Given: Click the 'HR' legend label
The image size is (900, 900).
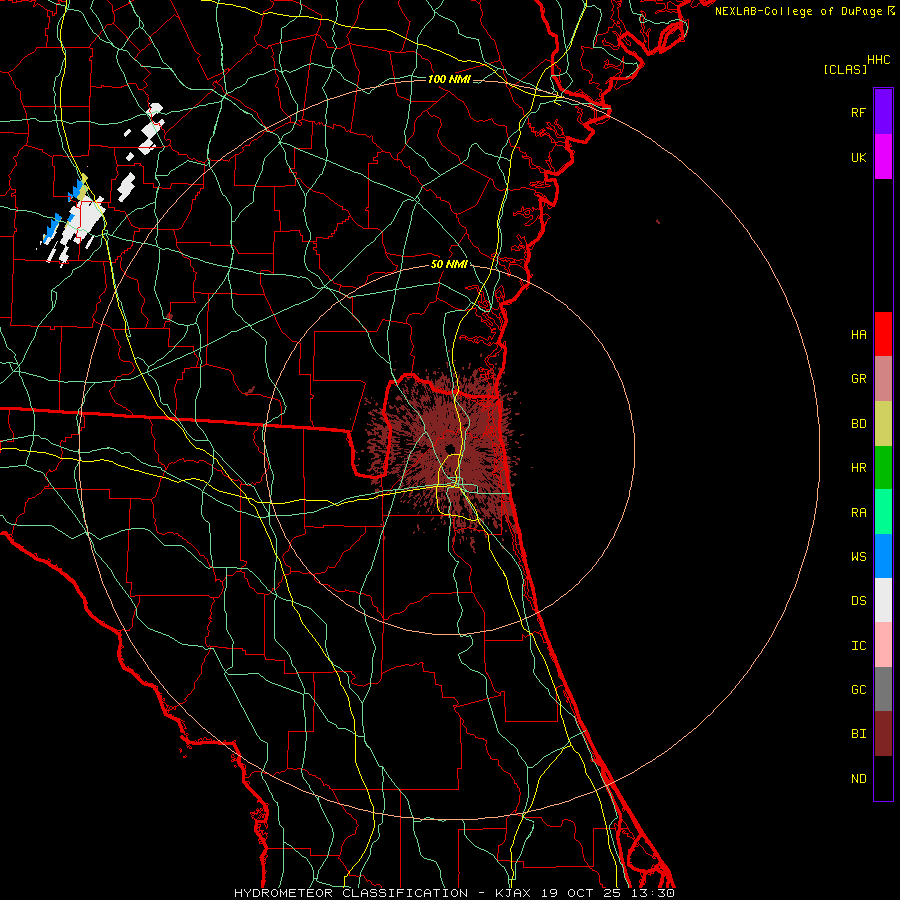Looking at the screenshot, I should [x=858, y=468].
